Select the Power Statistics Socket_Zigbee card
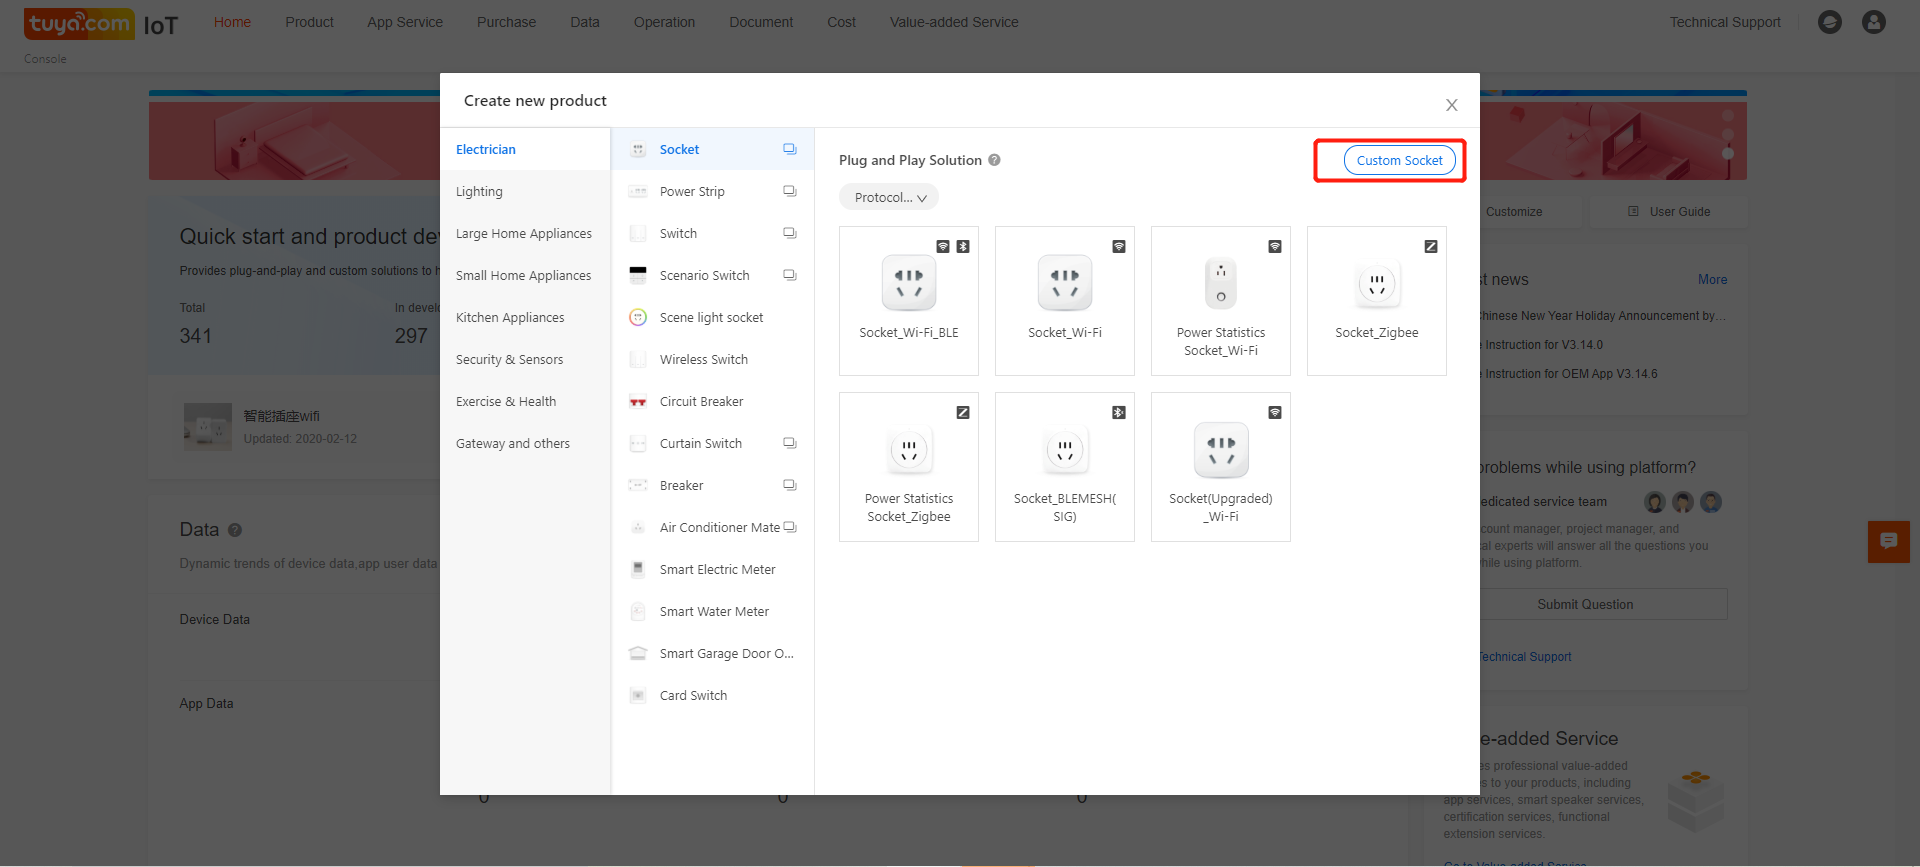Screen dimensions: 1920x867 908,467
